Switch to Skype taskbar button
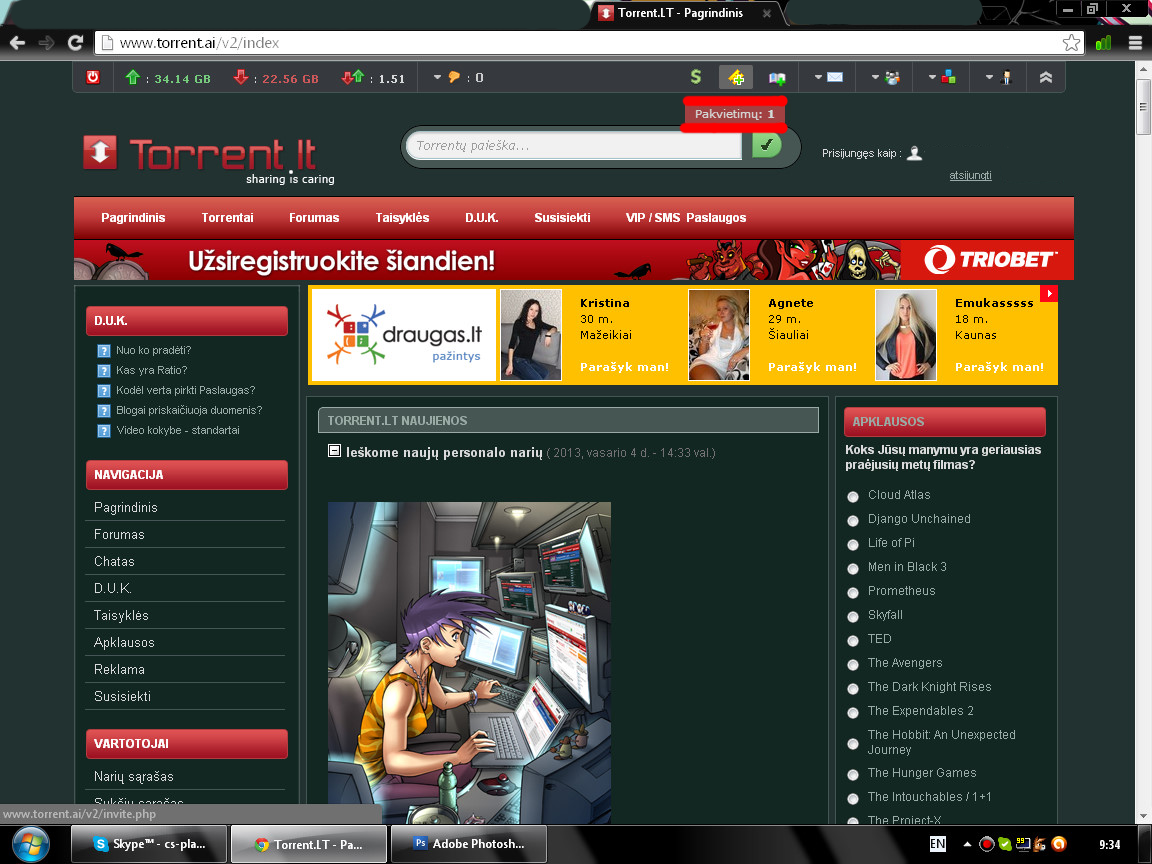The image size is (1152, 864). pos(149,844)
